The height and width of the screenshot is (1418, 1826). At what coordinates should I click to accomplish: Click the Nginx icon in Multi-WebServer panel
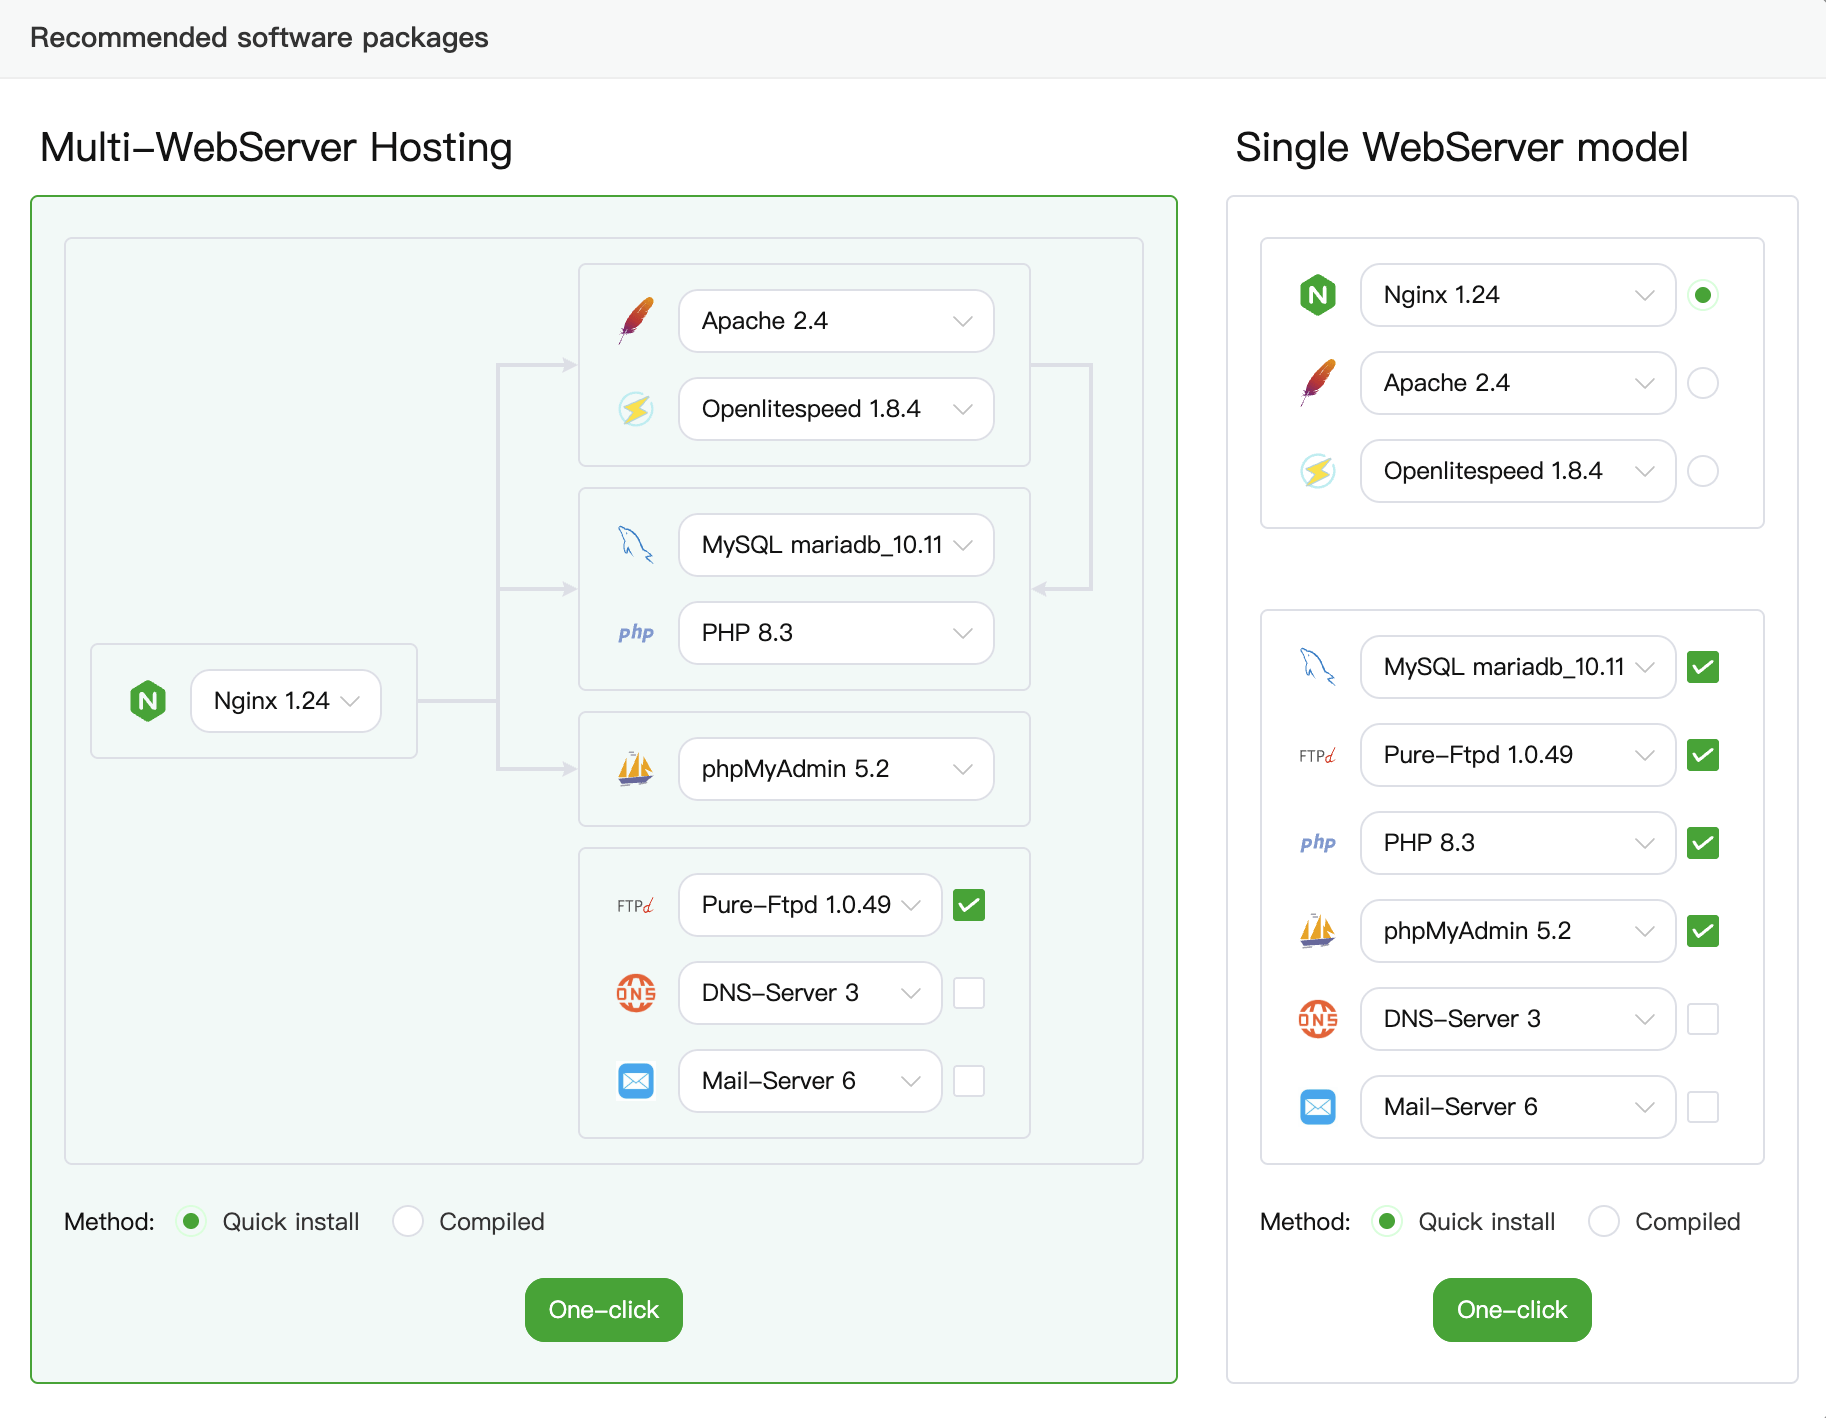[x=148, y=700]
